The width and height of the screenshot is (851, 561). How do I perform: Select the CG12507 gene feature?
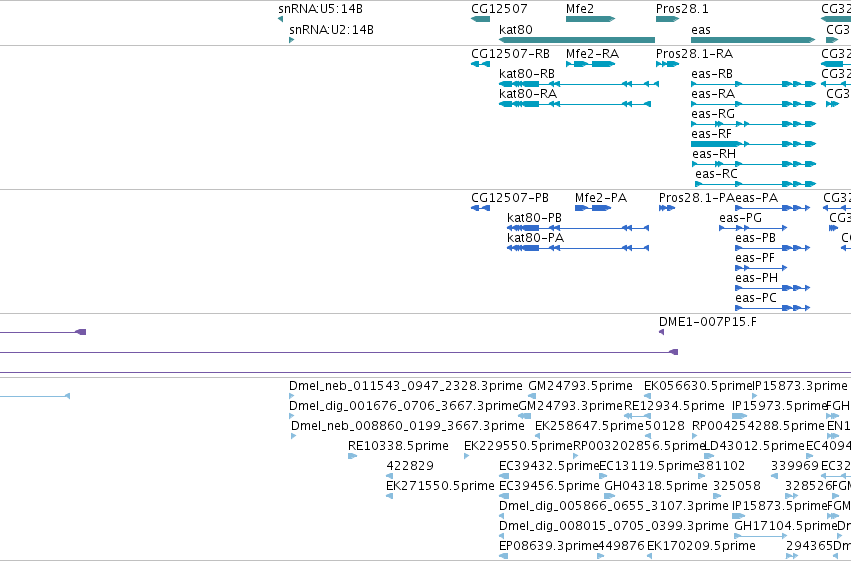pos(480,19)
